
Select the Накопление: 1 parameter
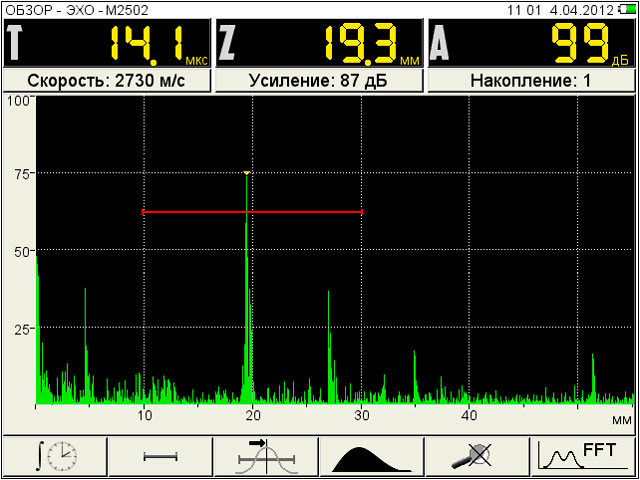coord(531,81)
